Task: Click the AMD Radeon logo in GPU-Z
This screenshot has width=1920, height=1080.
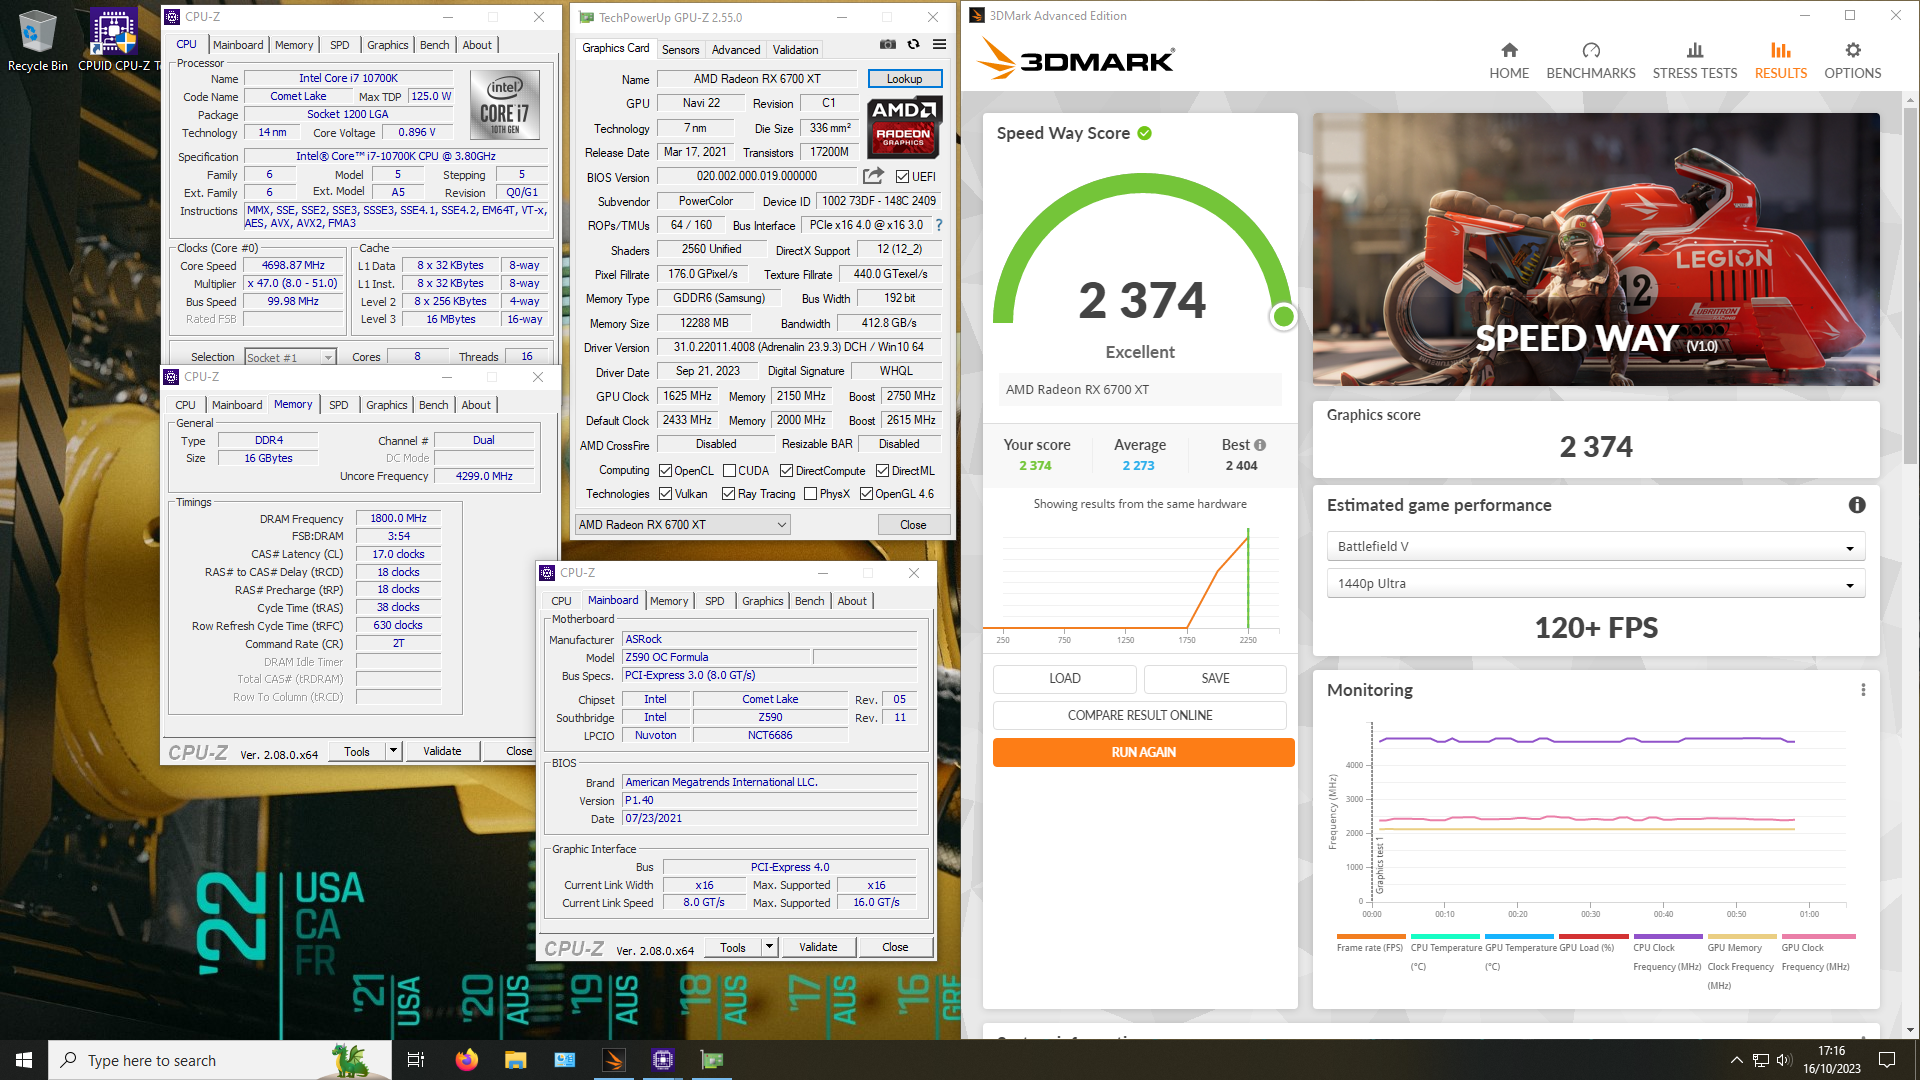Action: pos(904,127)
